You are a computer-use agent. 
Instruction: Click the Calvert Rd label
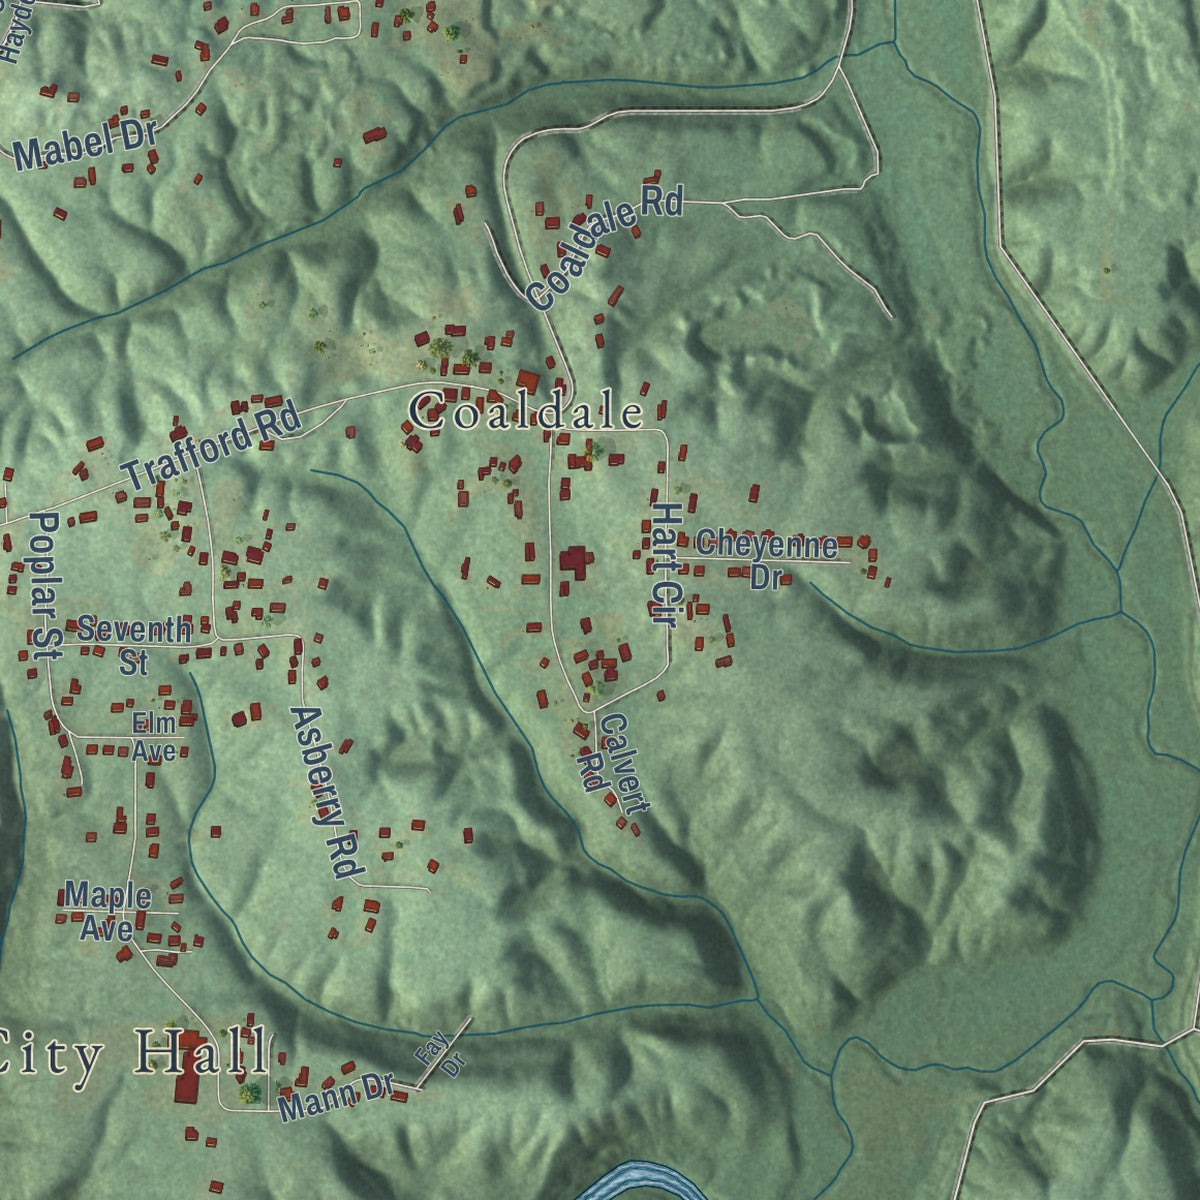(612, 763)
